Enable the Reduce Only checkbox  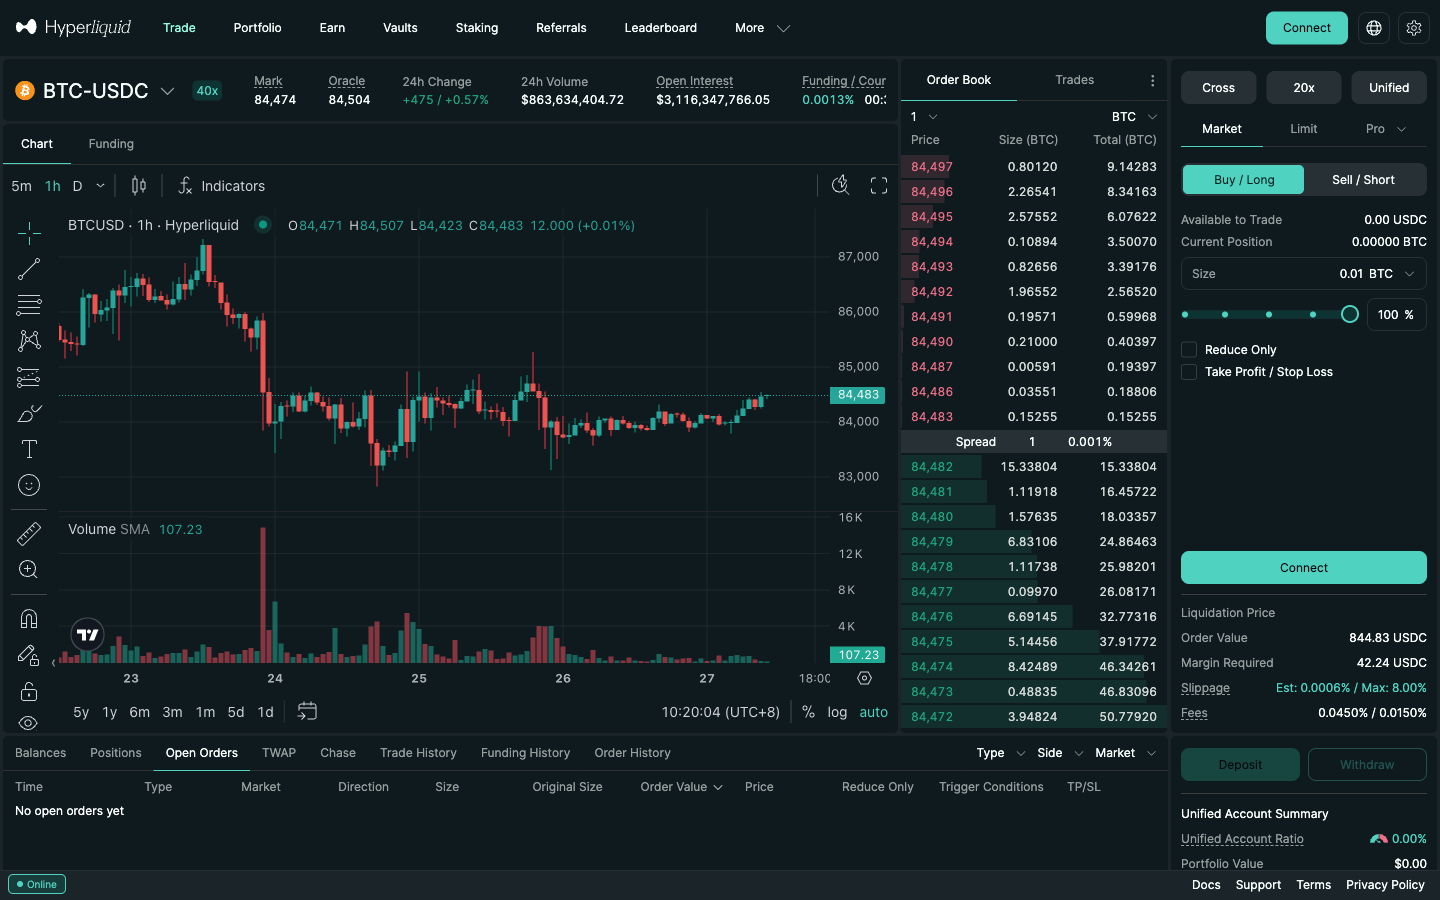coord(1189,349)
